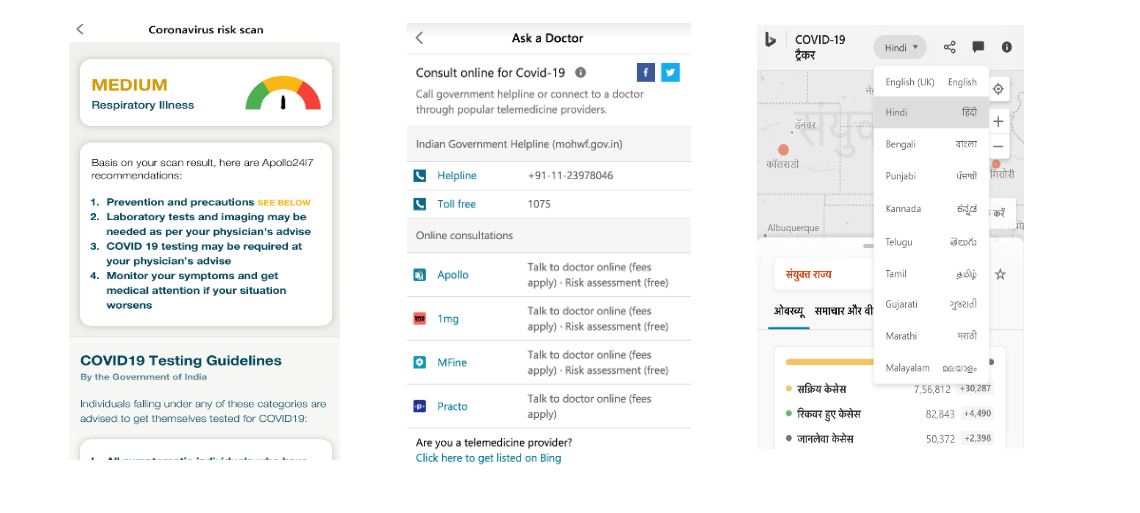Screen dimensions: 1140x513
Task: Click the active cases count 7,56,812
Action: point(932,389)
